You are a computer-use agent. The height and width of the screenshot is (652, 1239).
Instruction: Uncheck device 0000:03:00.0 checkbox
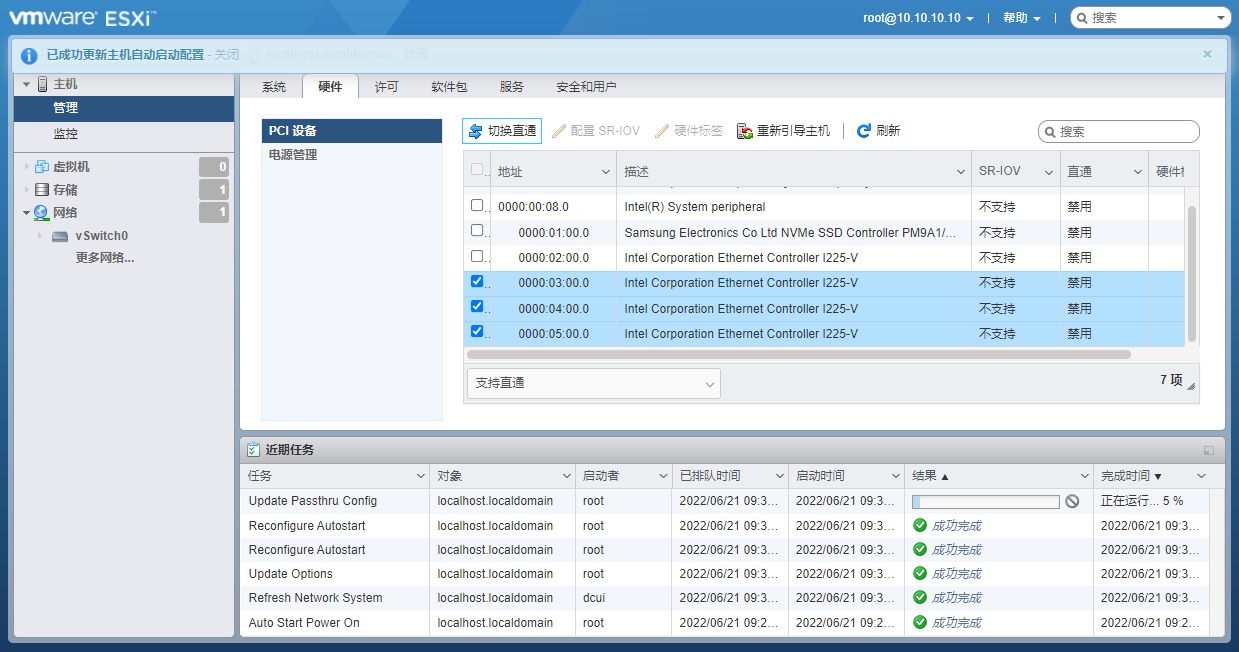click(x=477, y=281)
